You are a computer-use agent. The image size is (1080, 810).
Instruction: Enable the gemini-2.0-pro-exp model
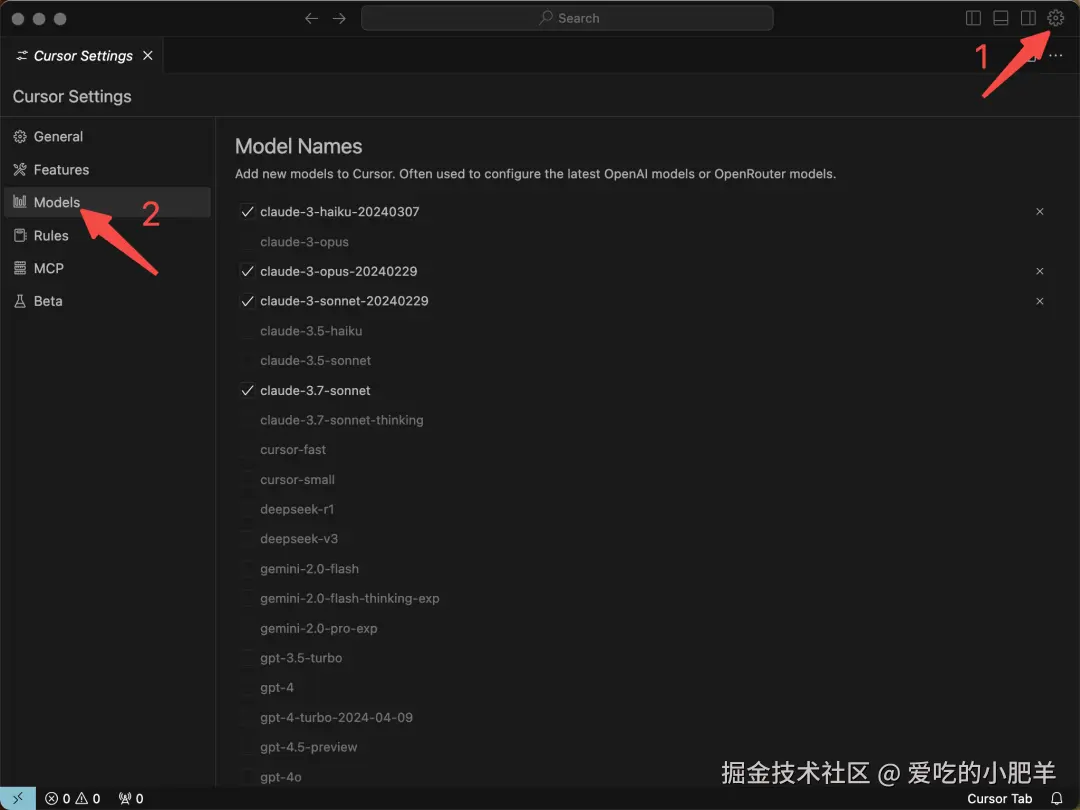click(247, 628)
